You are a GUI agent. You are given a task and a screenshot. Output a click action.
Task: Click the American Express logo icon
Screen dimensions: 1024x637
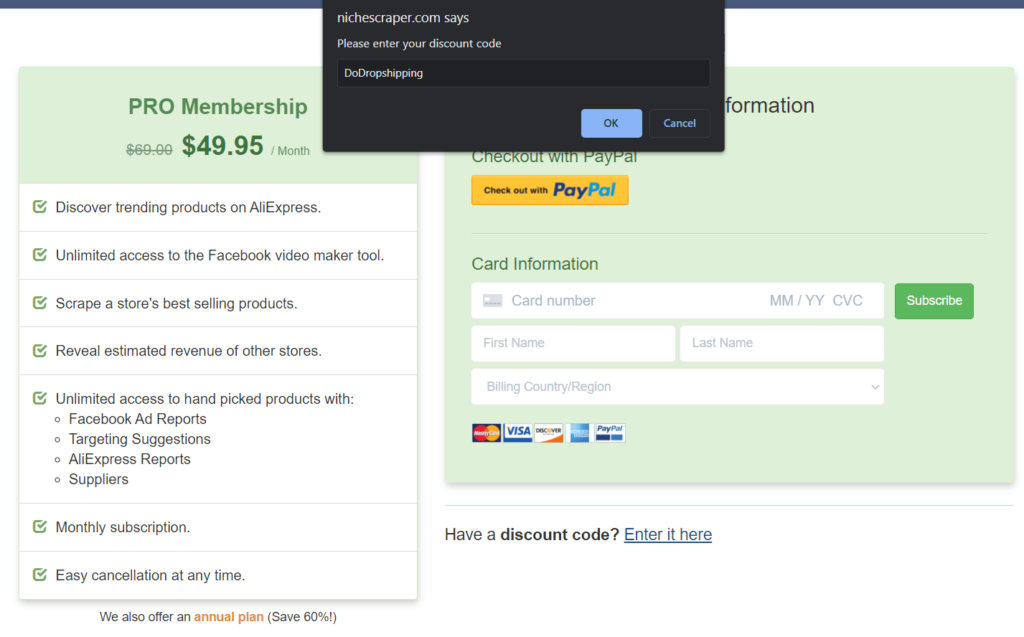point(579,433)
